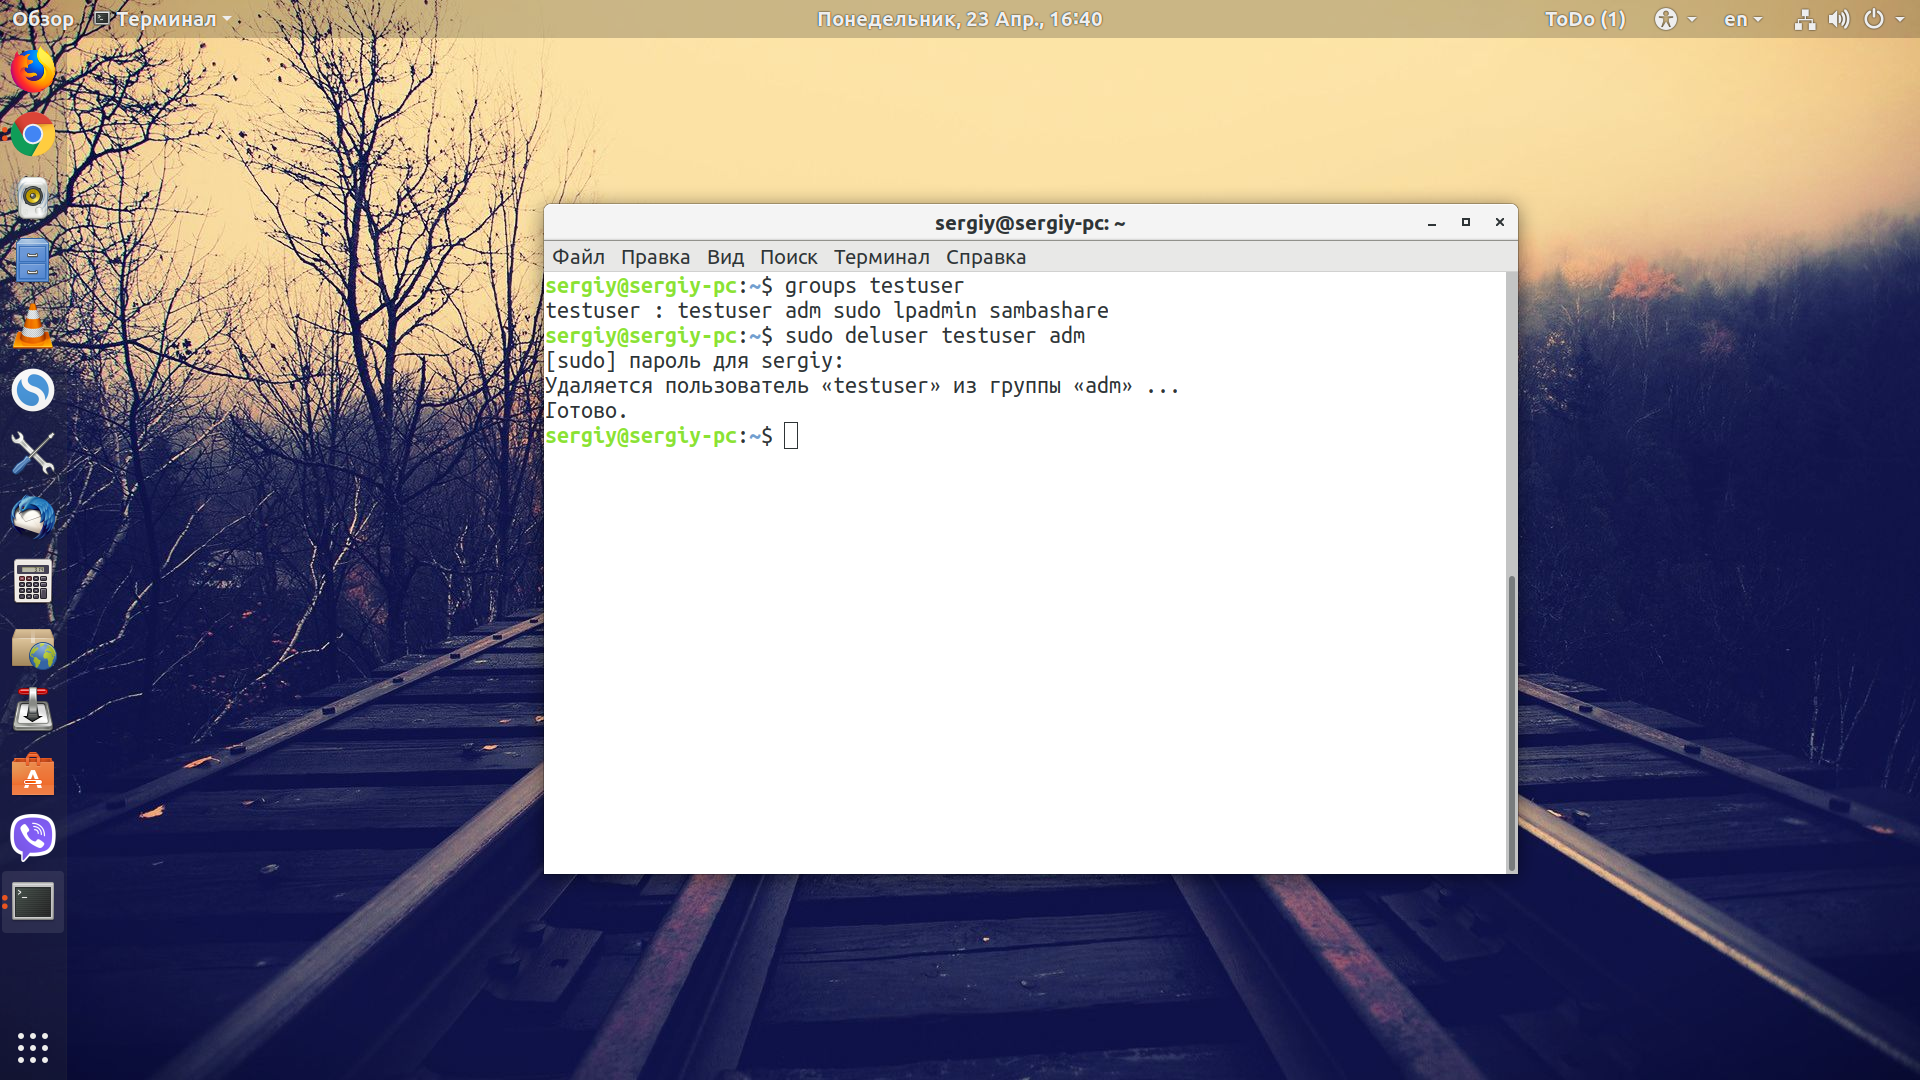
Task: Open the Файл menu
Action: [x=578, y=257]
